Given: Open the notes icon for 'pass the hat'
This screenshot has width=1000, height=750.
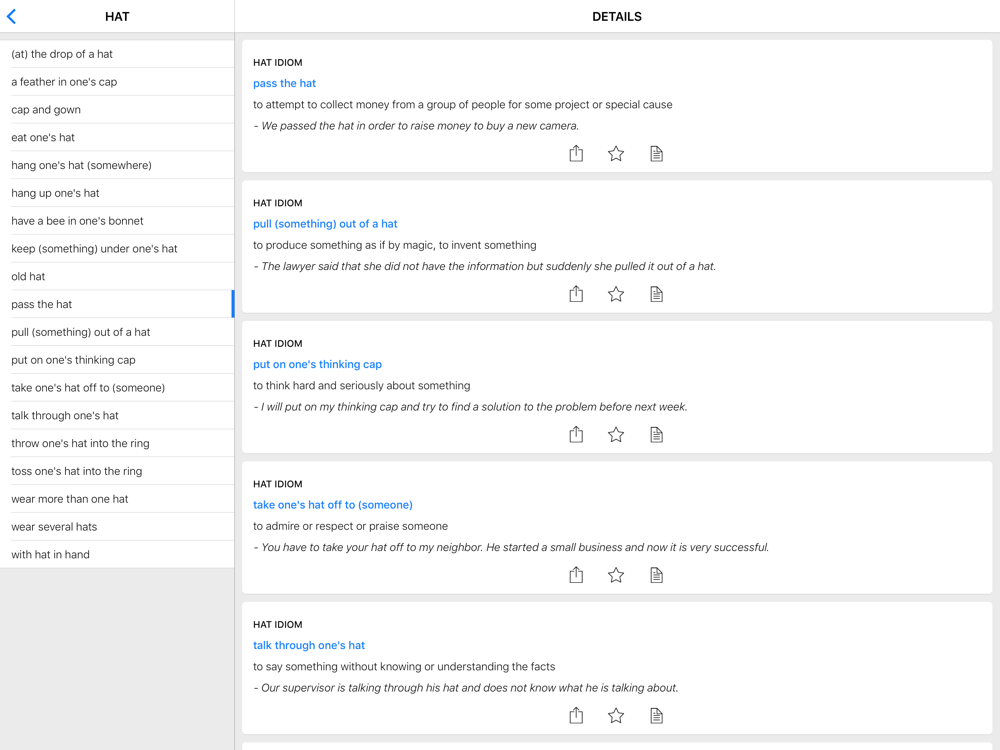Looking at the screenshot, I should pos(656,154).
